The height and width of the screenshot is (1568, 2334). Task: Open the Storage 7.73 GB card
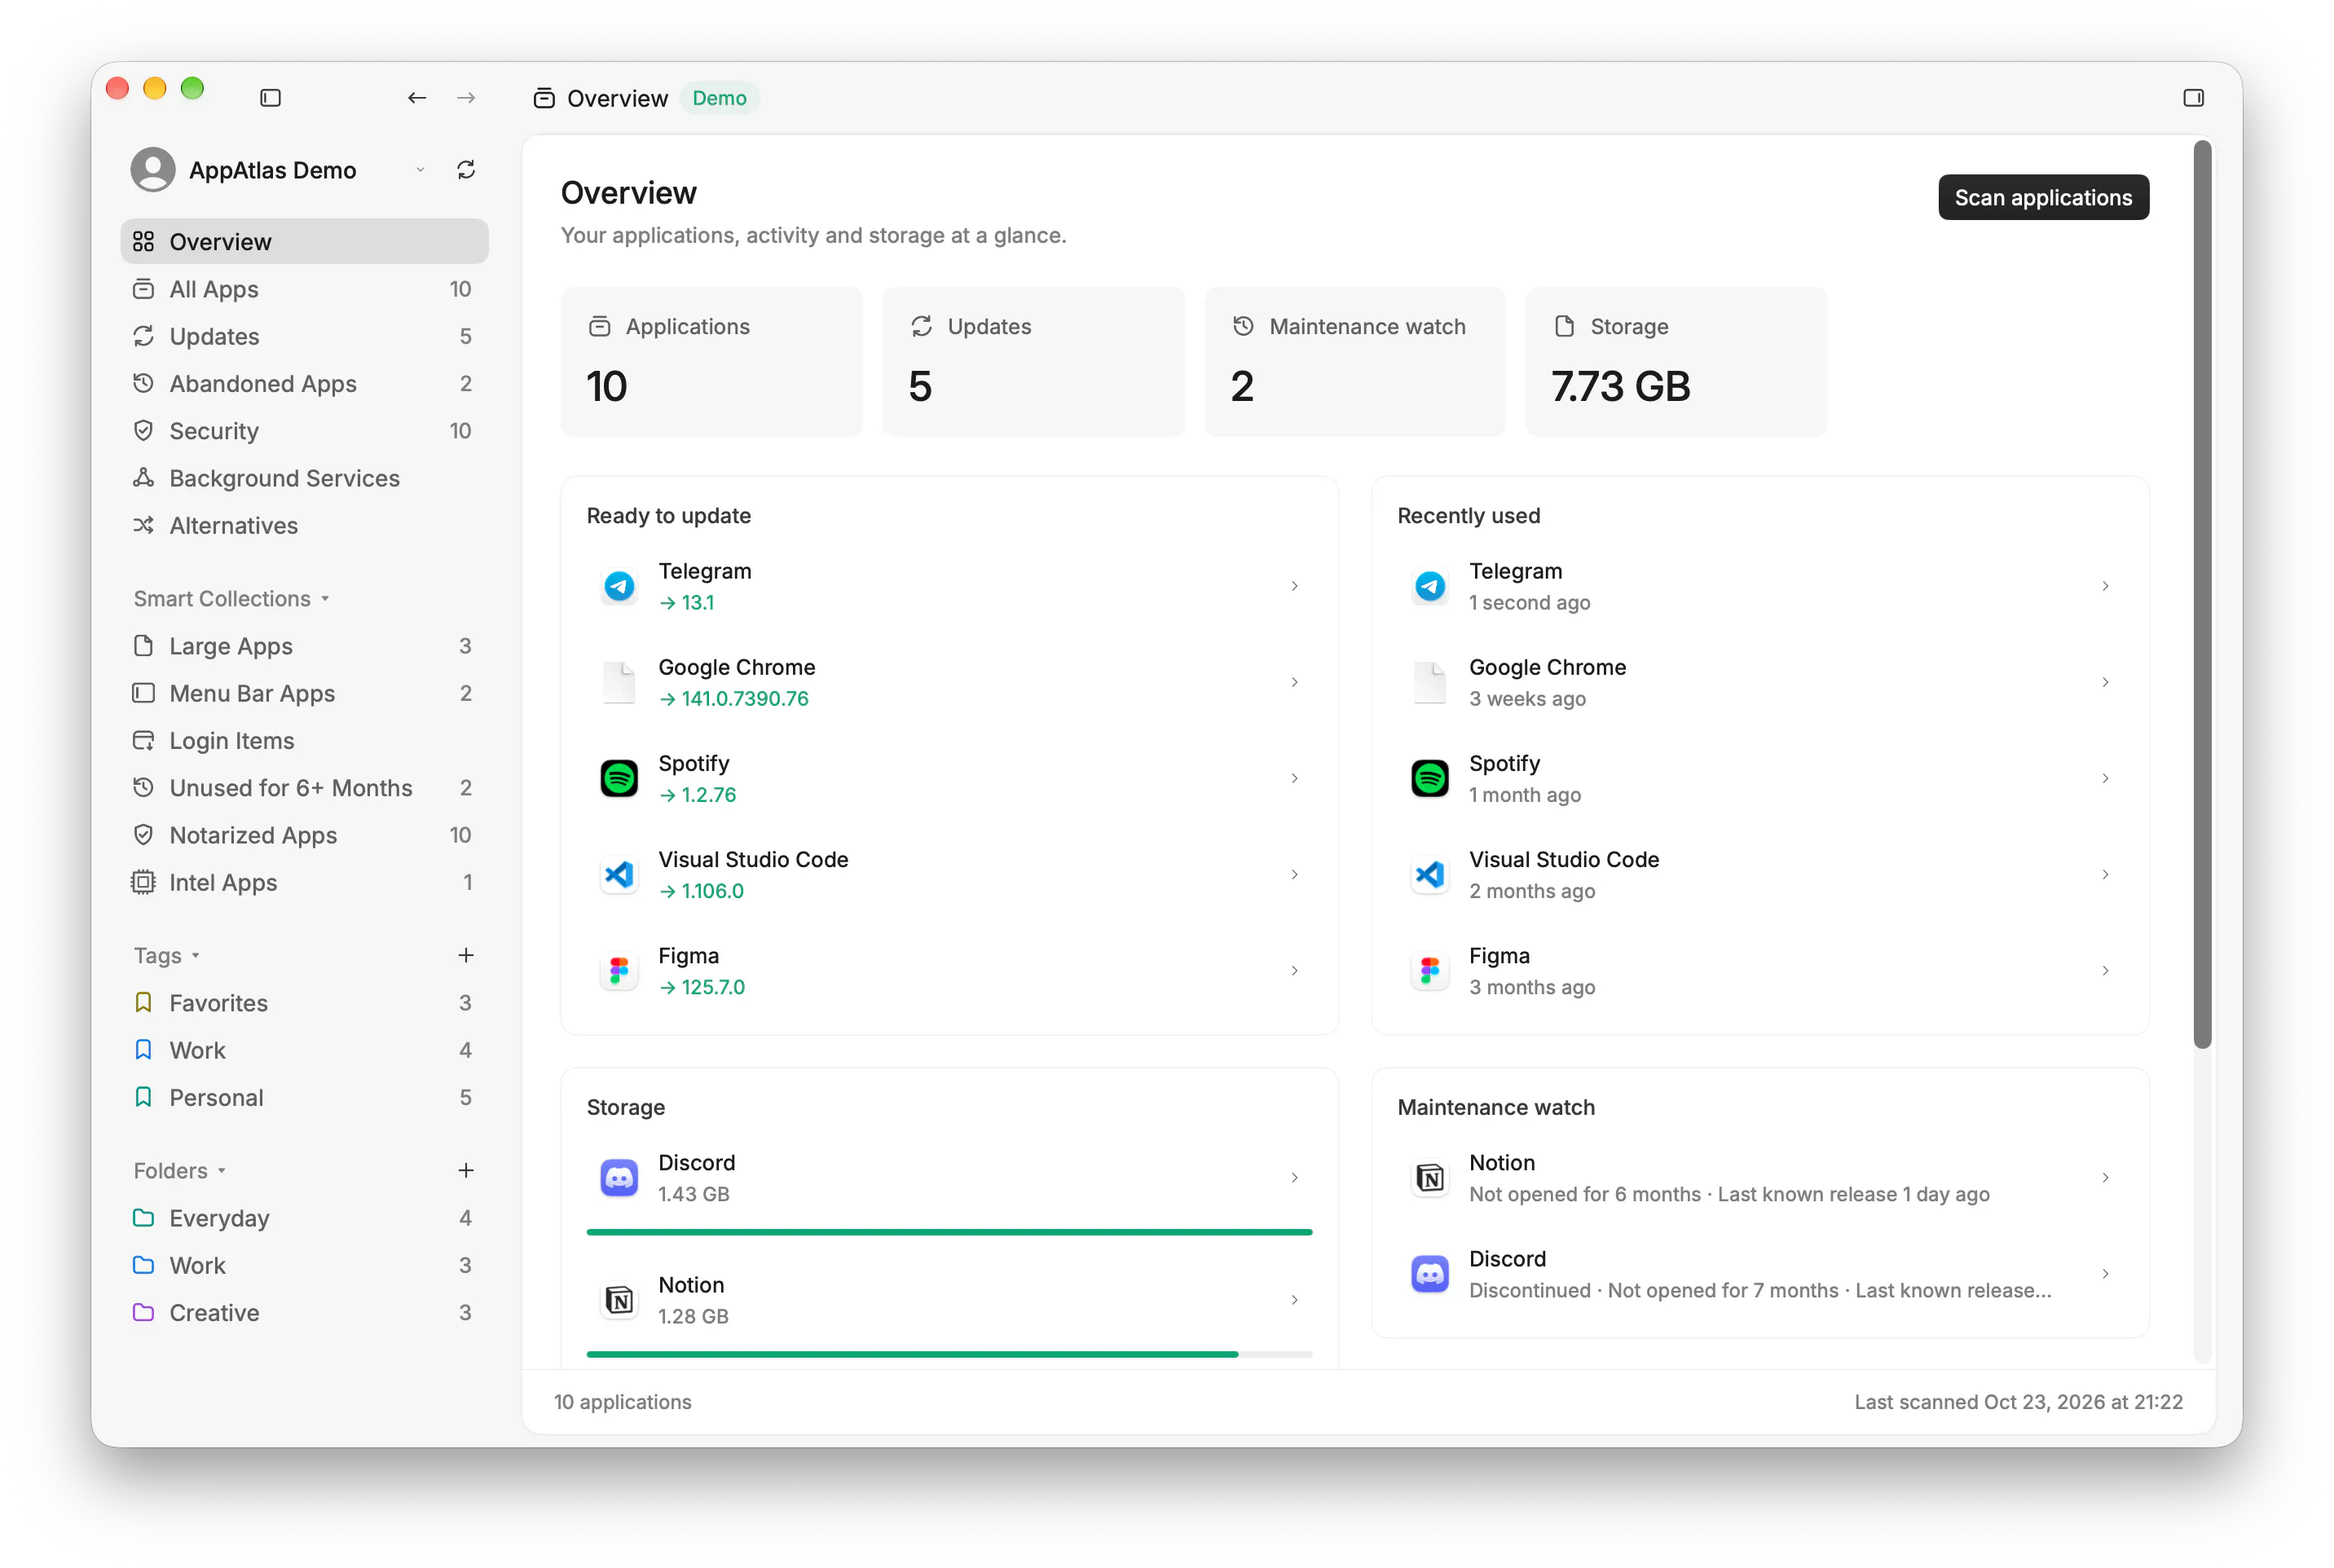tap(1676, 361)
